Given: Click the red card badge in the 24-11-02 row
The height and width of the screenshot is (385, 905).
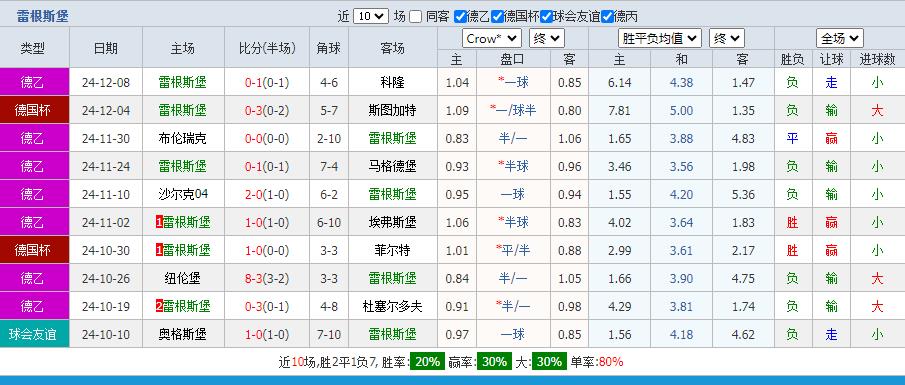Looking at the screenshot, I should (x=159, y=222).
